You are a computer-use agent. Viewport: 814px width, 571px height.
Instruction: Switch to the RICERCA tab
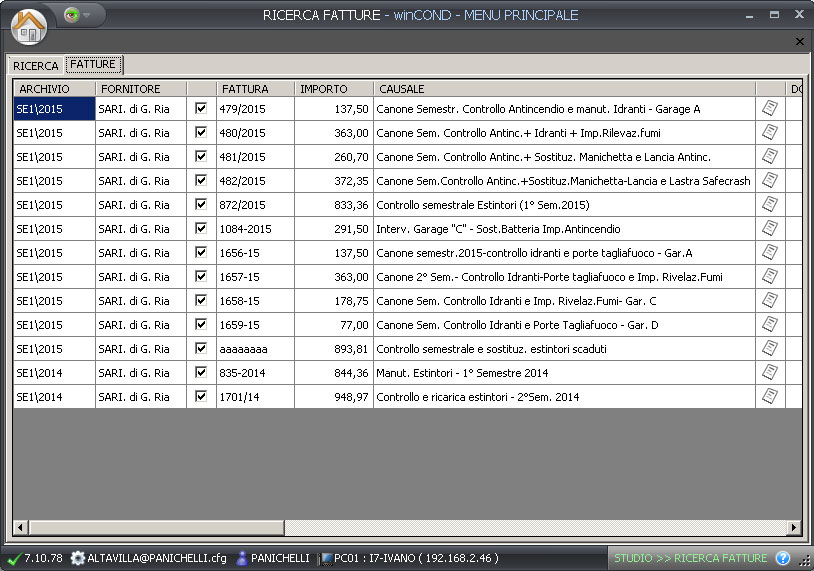[35, 66]
